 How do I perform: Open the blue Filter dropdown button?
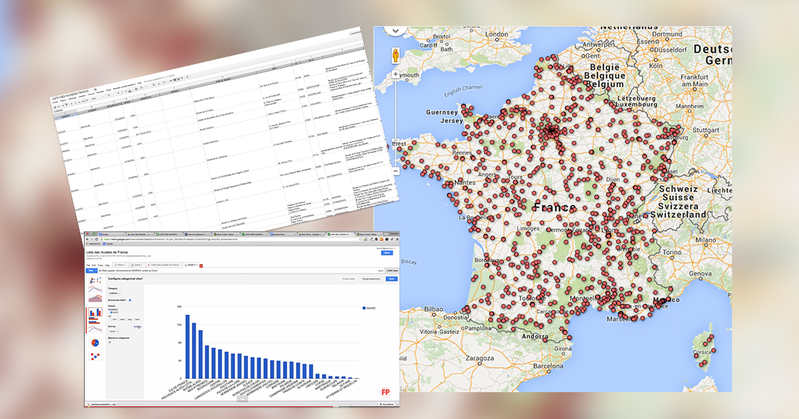point(92,271)
